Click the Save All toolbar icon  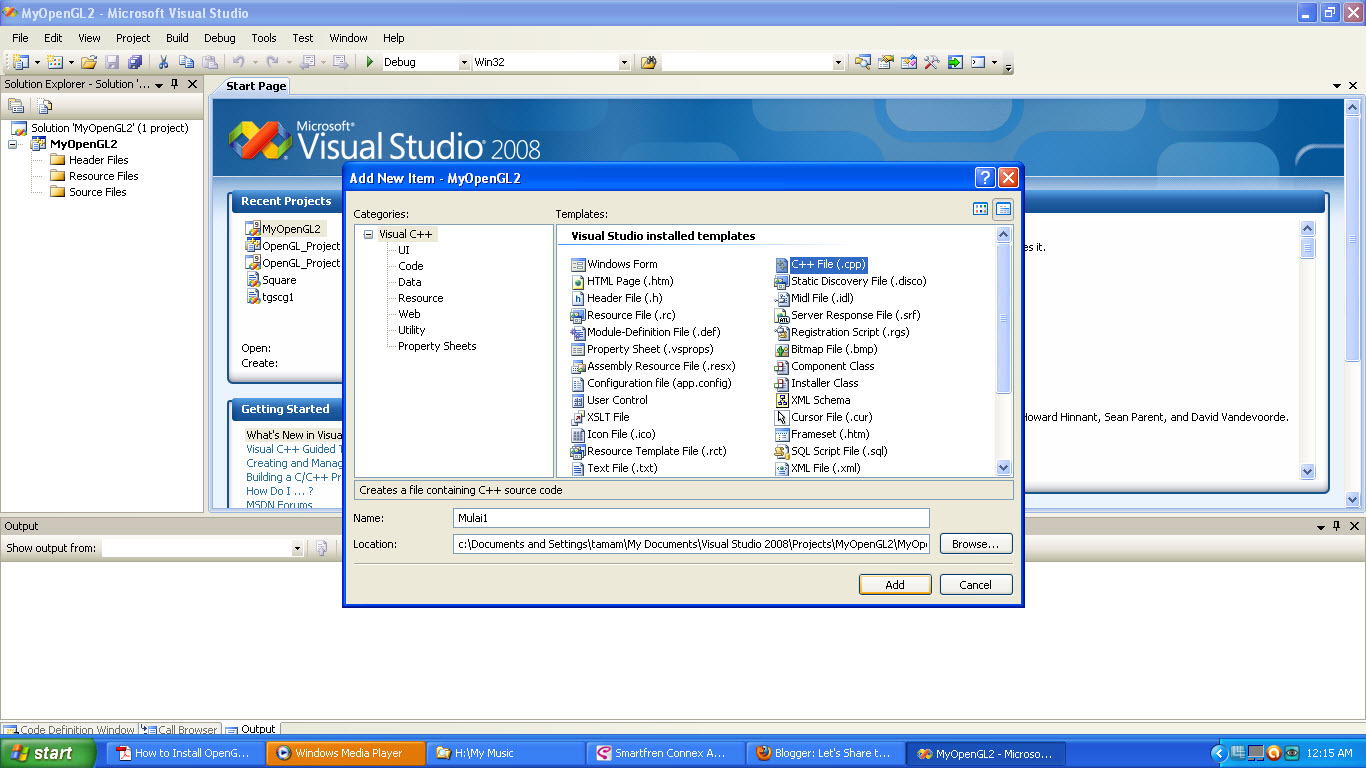135,62
